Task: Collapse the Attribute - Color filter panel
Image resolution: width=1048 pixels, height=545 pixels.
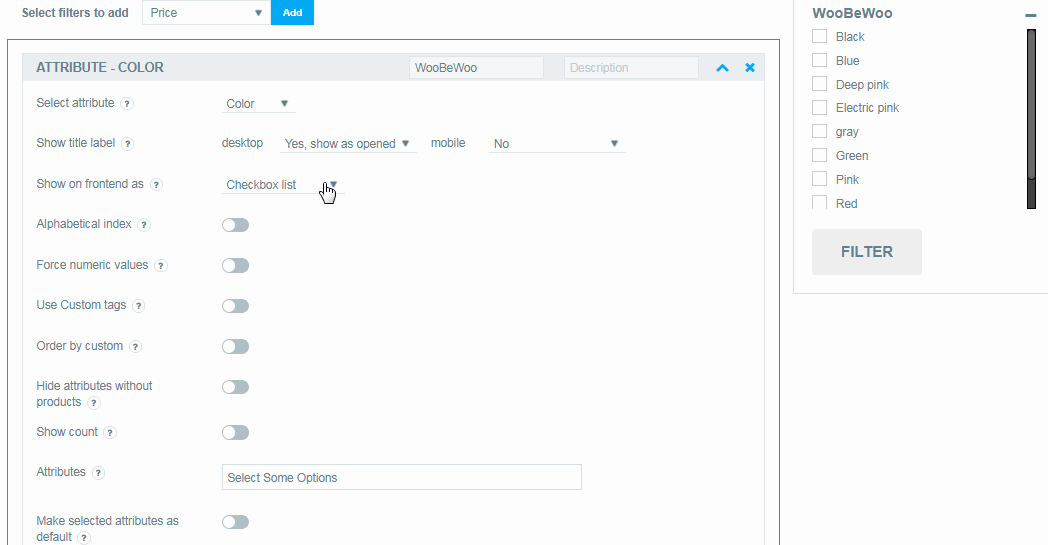Action: (x=722, y=68)
